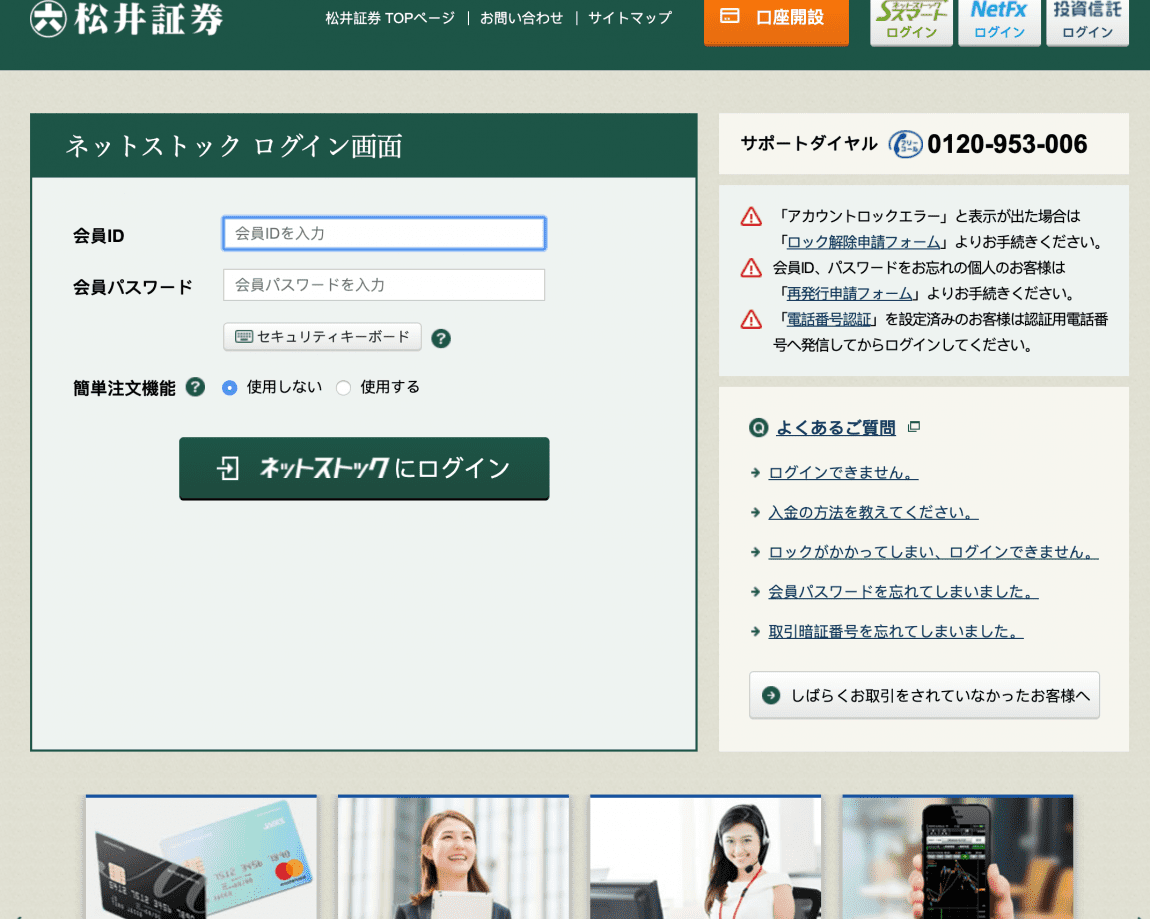The height and width of the screenshot is (919, 1150).
Task: Open お問い合わせ menu link
Action: pyautogui.click(x=521, y=18)
